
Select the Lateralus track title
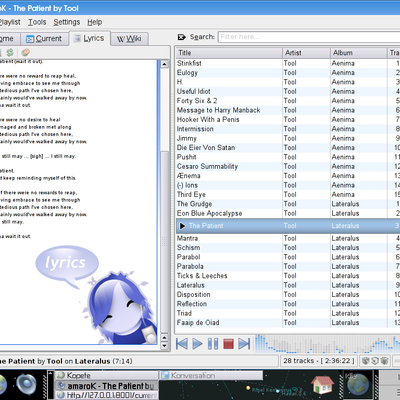pyautogui.click(x=190, y=285)
